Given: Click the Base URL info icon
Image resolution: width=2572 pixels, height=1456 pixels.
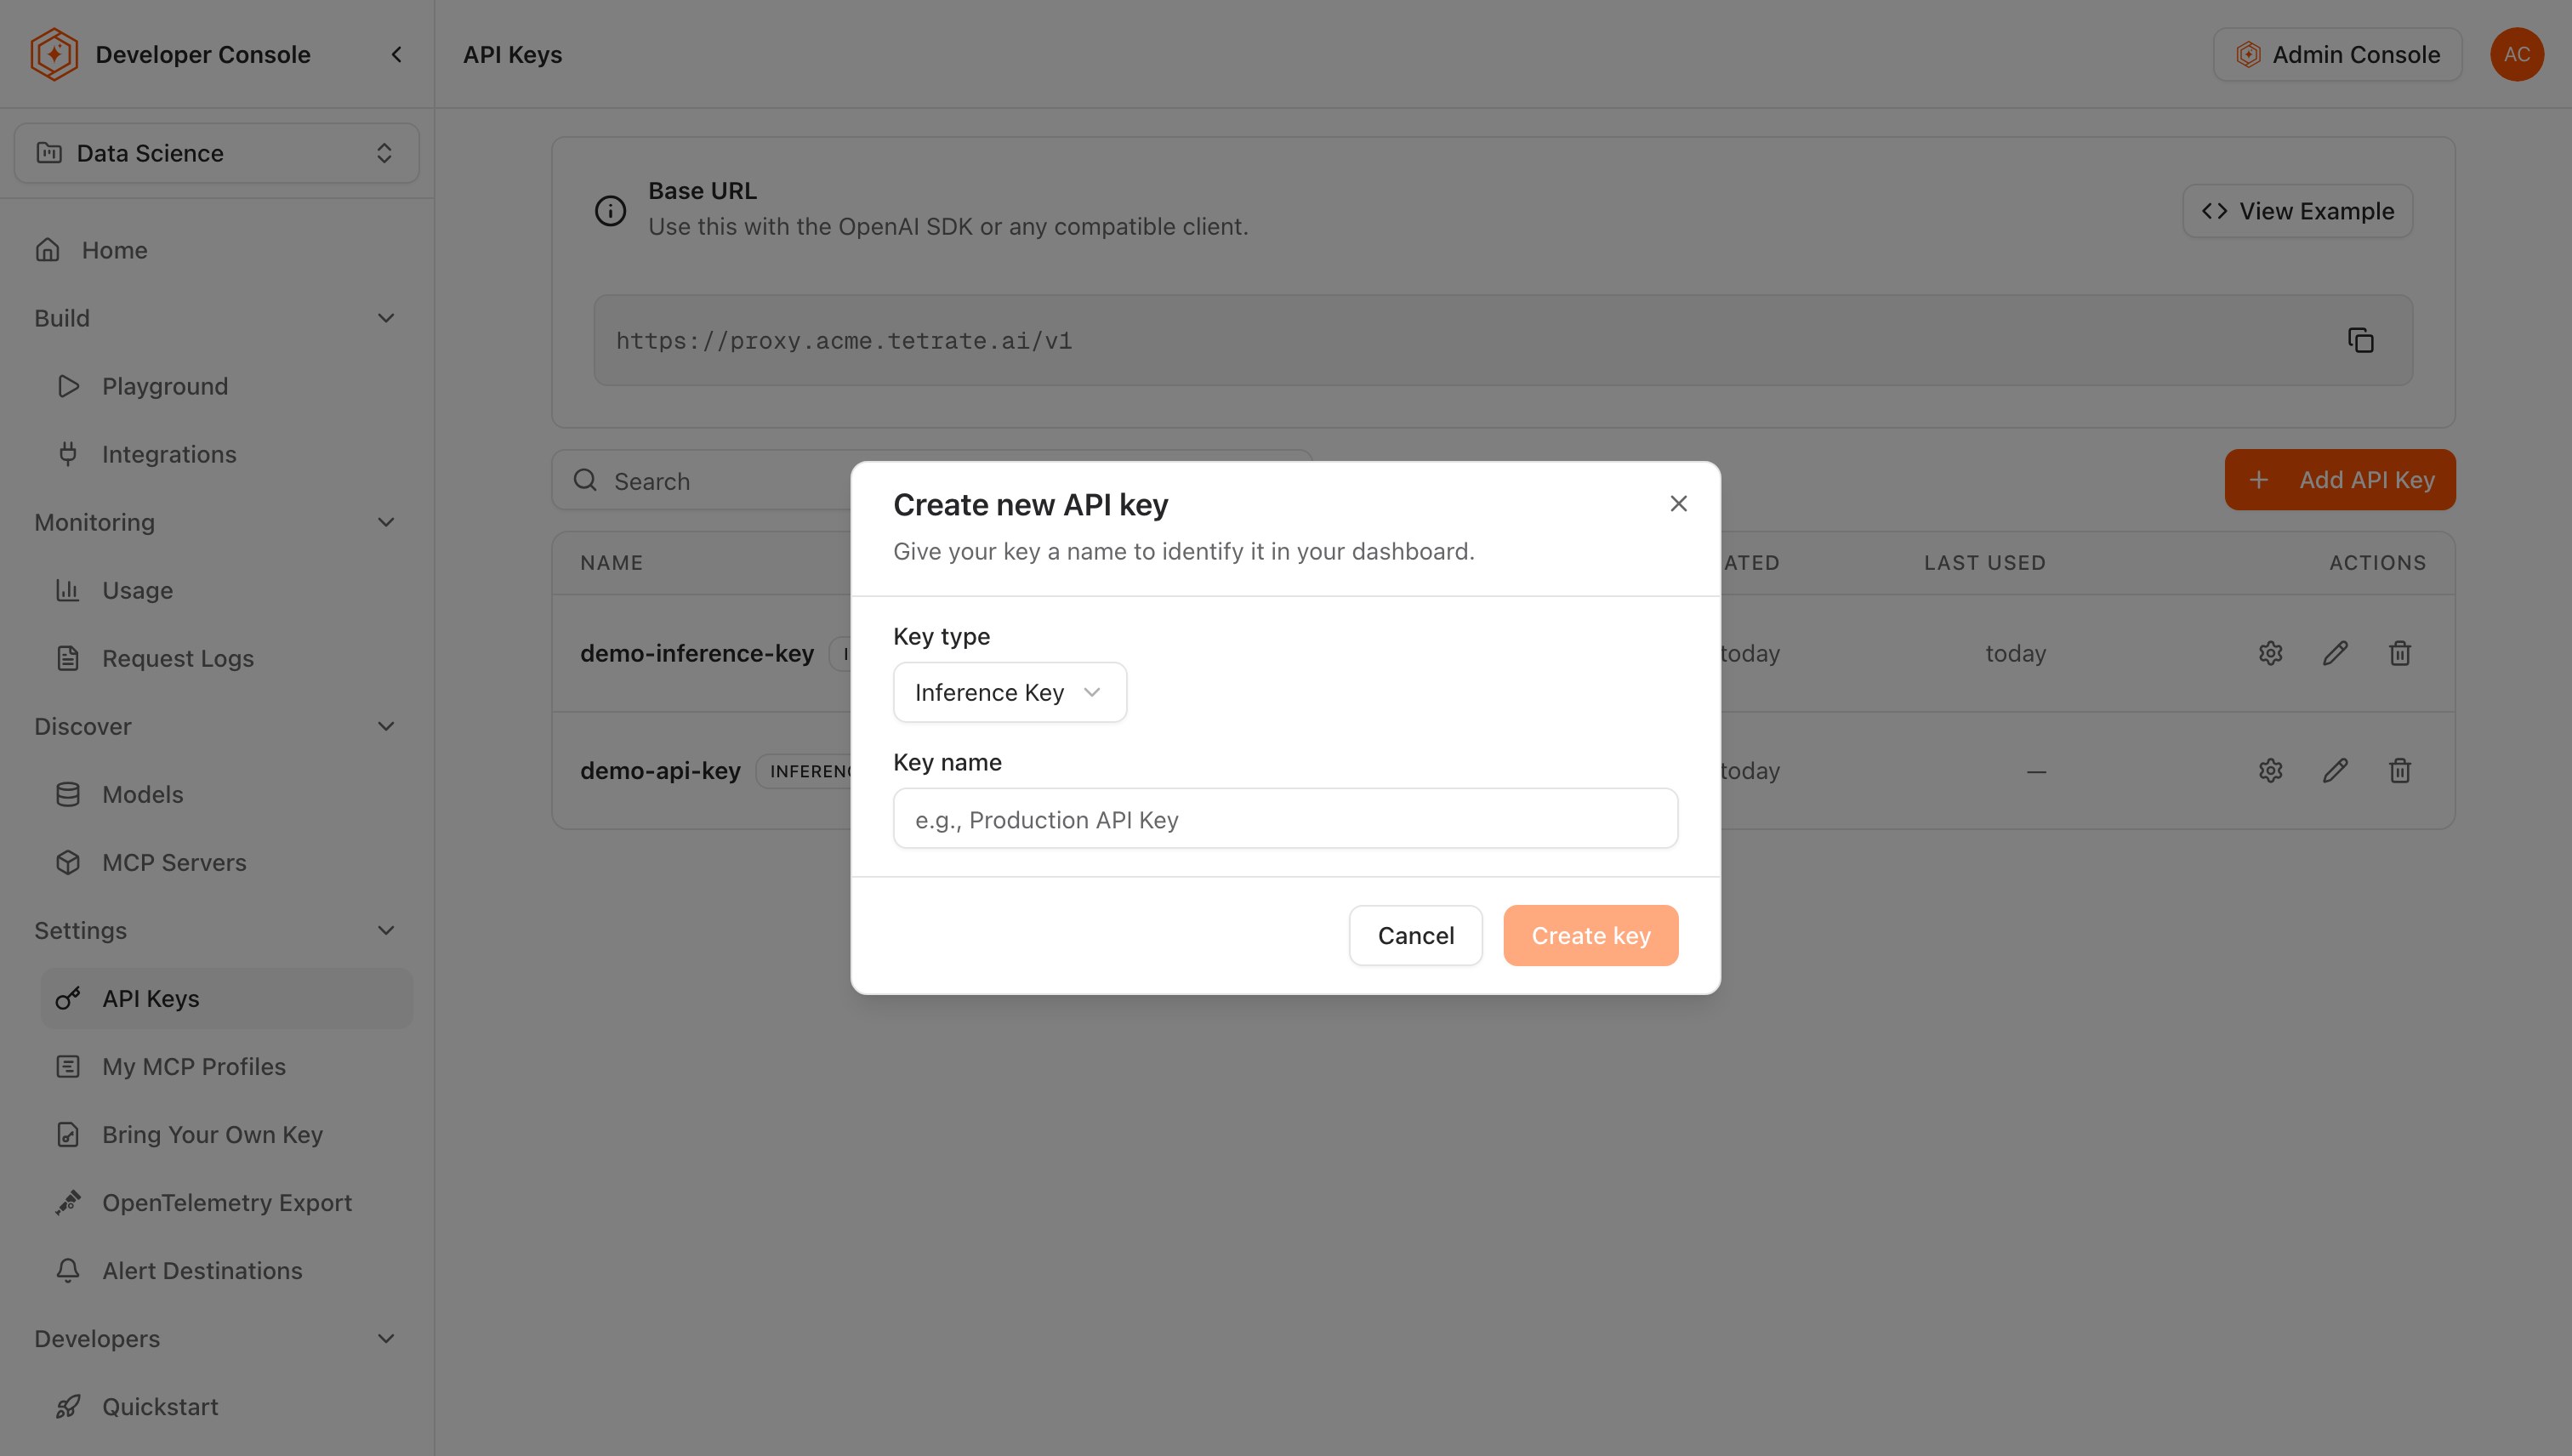Looking at the screenshot, I should [x=610, y=210].
